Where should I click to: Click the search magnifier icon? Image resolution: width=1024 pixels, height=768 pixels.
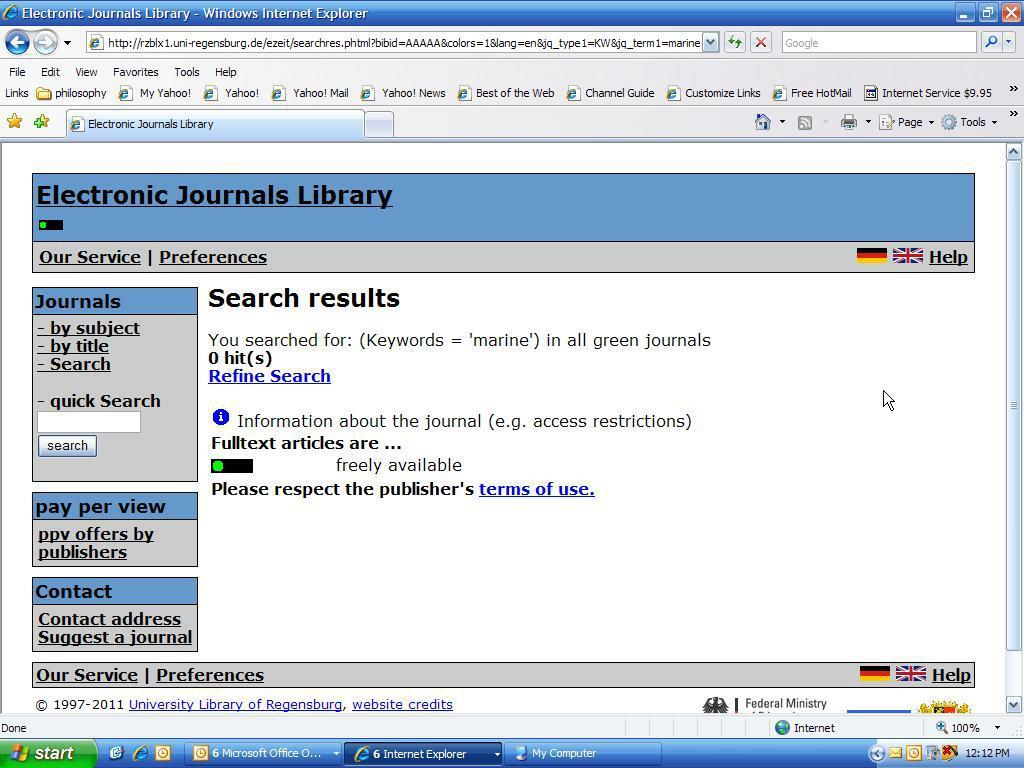point(991,43)
